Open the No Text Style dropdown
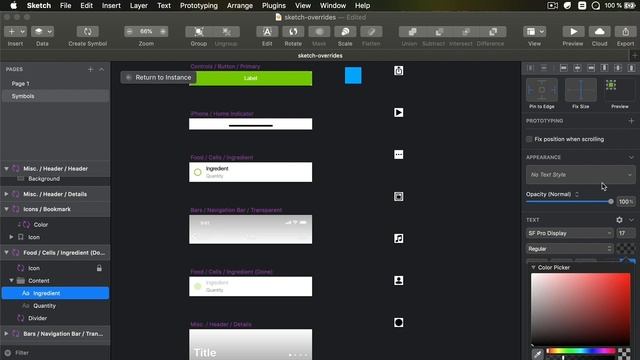Viewport: 640px width, 360px height. 580,174
